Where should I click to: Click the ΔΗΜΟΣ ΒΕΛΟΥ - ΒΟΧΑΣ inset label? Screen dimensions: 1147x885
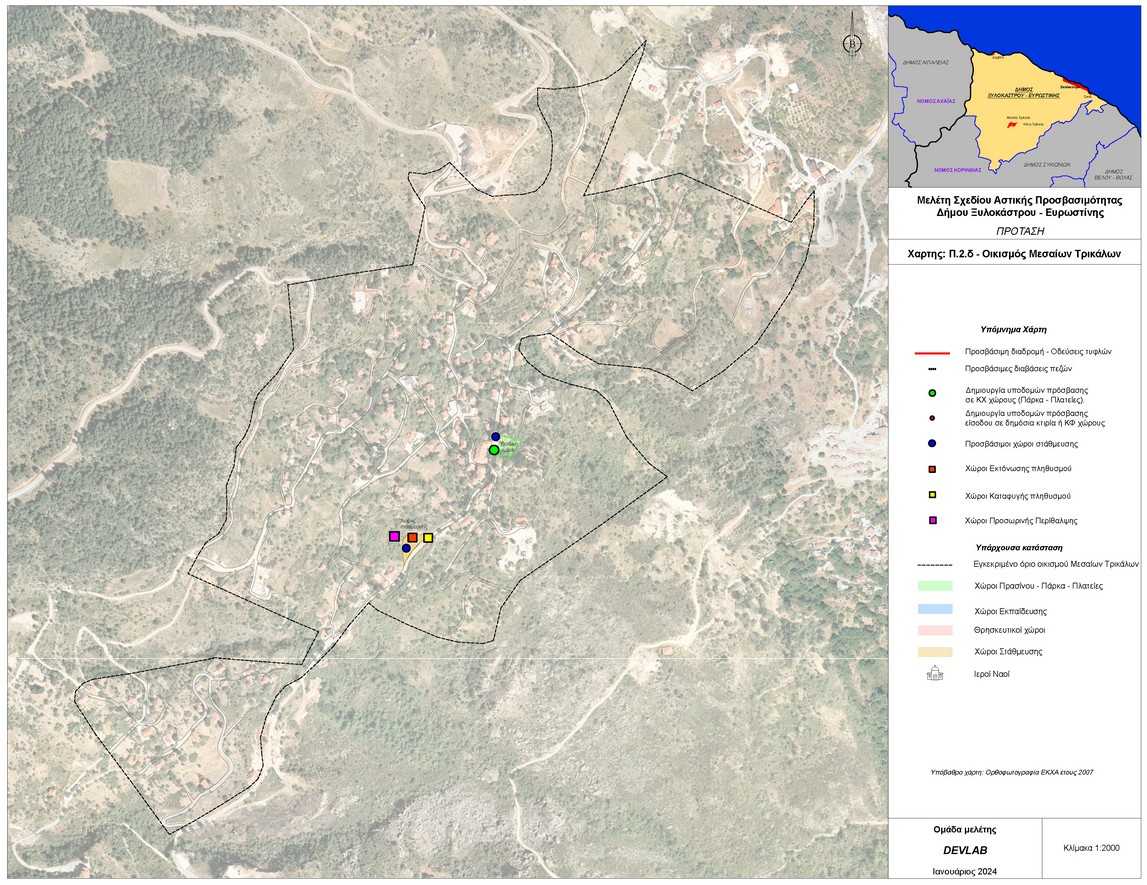coord(1113,174)
